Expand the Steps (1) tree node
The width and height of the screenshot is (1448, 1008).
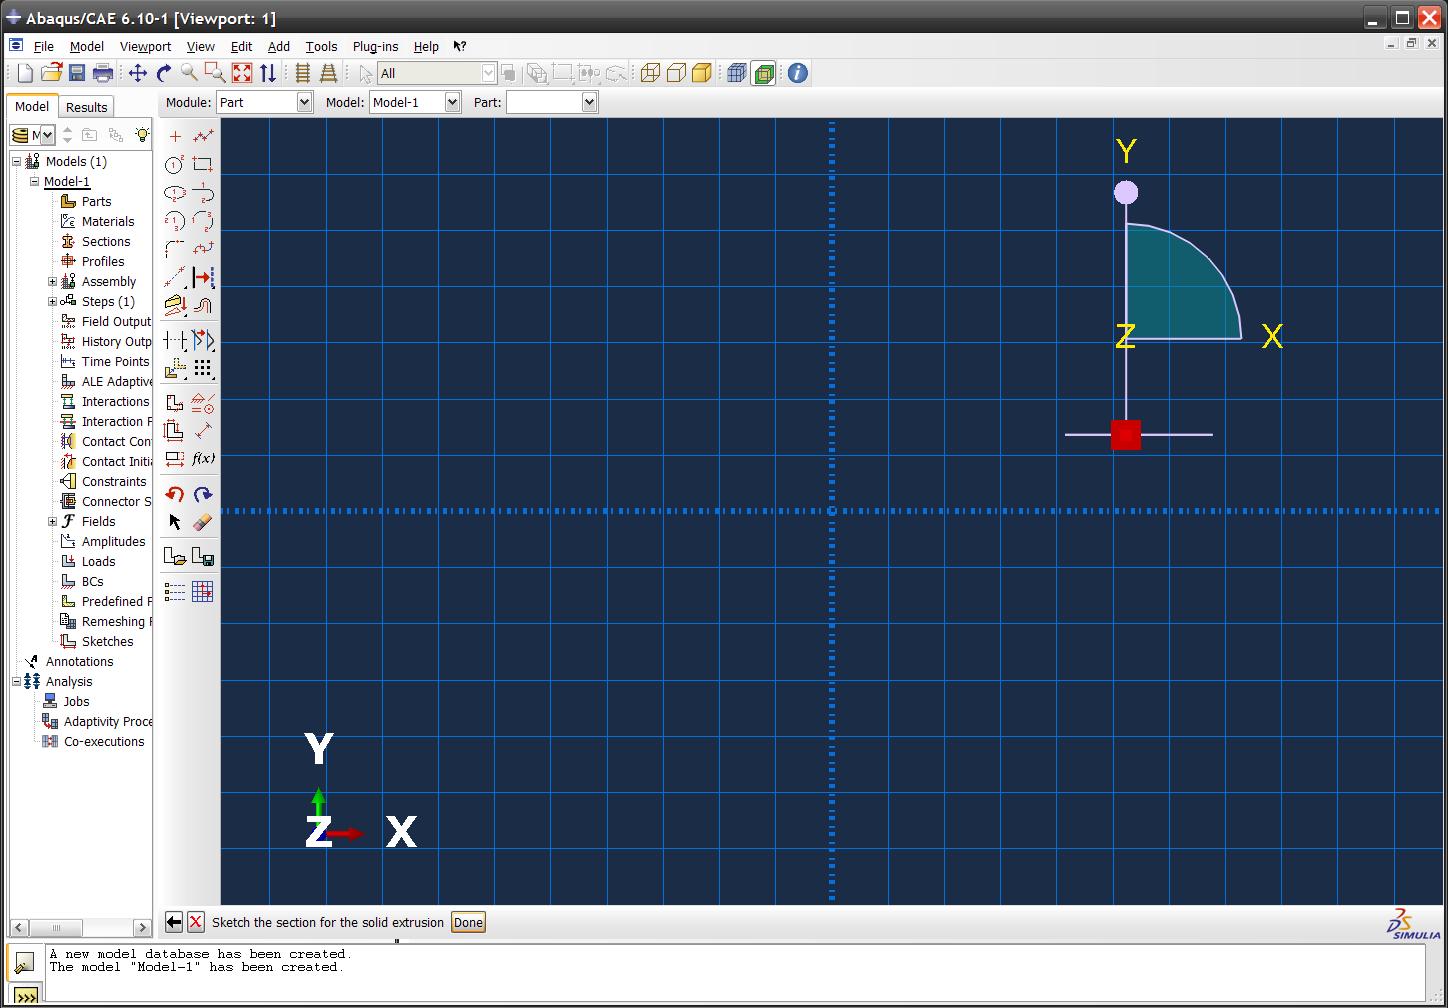pos(53,302)
